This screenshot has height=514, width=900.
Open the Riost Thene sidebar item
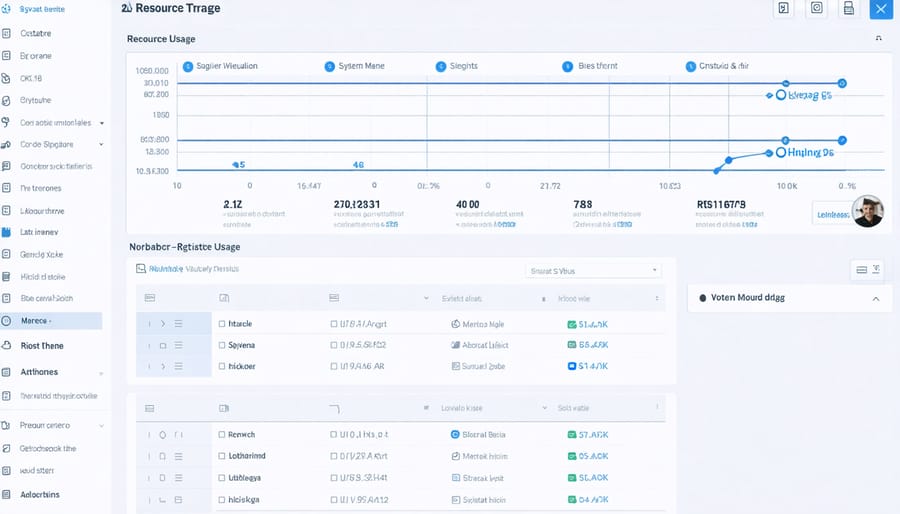tap(42, 346)
